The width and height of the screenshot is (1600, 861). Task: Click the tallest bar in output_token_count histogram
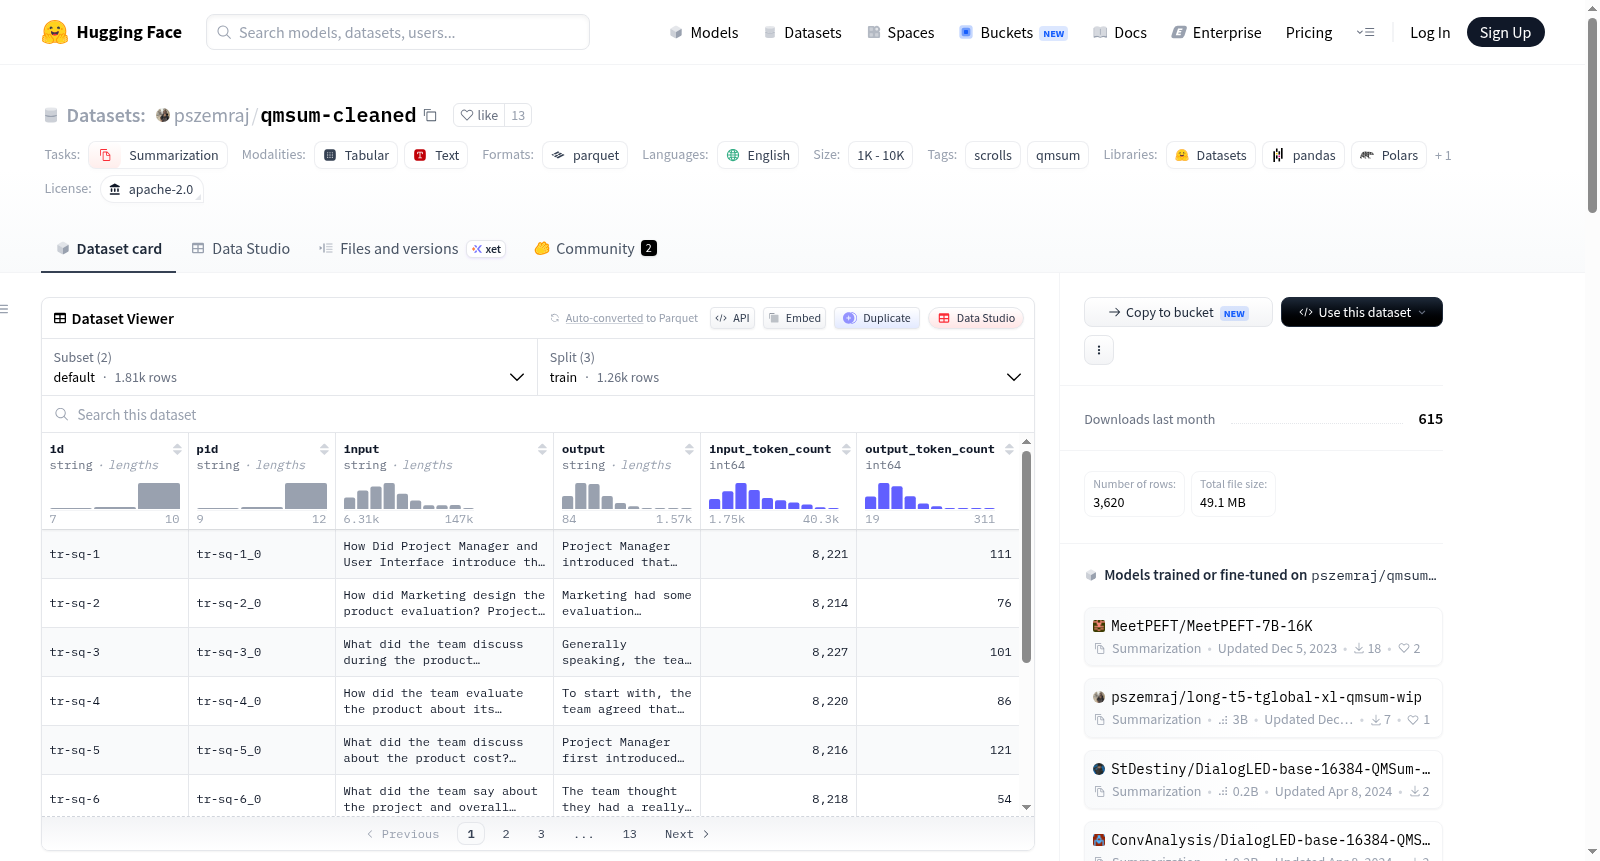tap(883, 496)
